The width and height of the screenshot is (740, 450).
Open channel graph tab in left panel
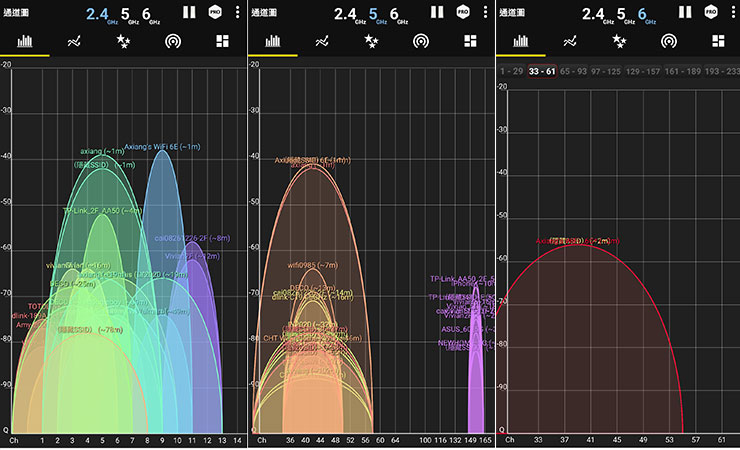pos(25,42)
